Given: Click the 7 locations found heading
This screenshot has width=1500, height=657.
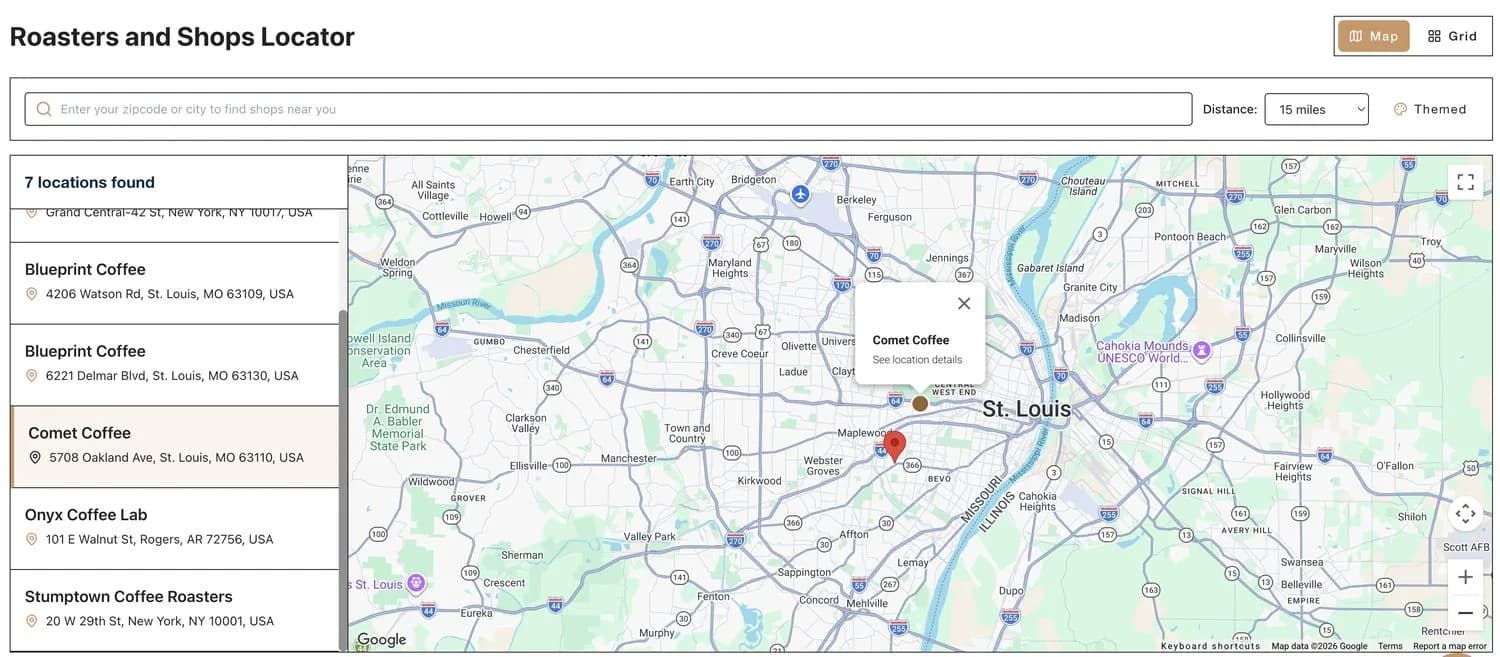Looking at the screenshot, I should (90, 182).
